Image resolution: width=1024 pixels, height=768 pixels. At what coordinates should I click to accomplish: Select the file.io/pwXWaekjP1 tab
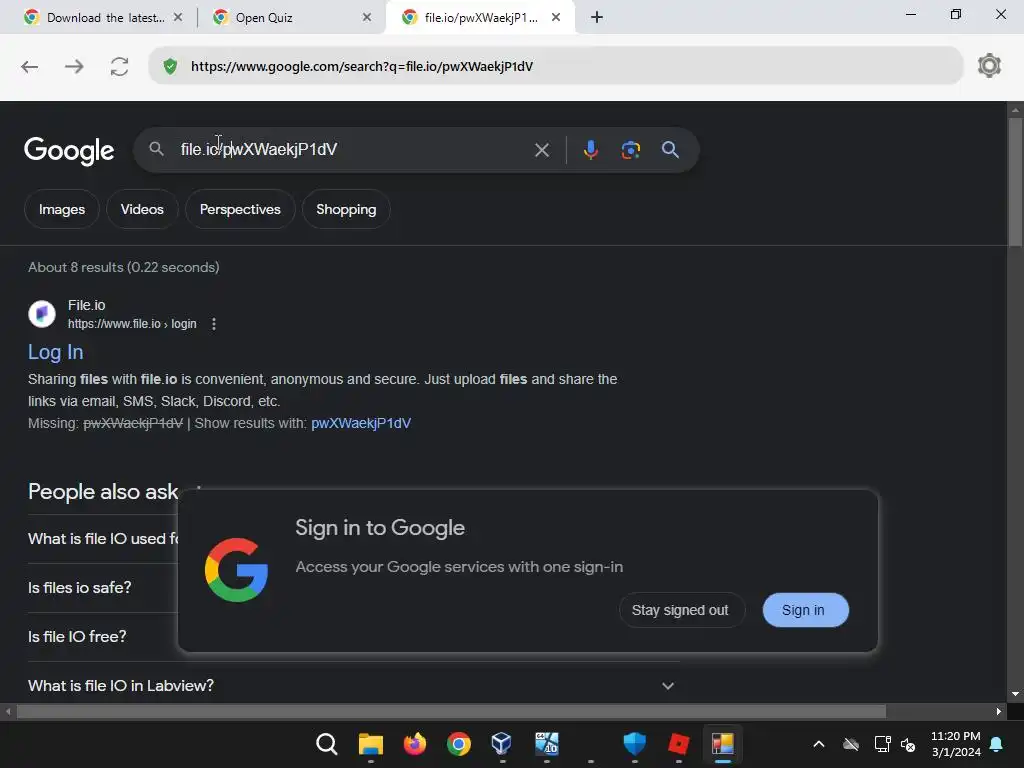tap(481, 18)
